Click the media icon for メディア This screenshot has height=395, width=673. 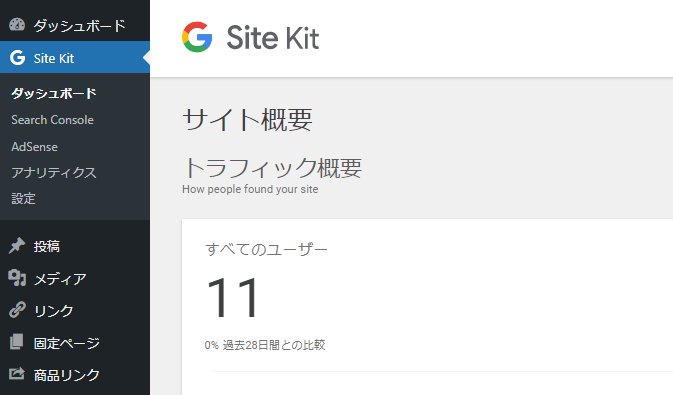tap(17, 278)
